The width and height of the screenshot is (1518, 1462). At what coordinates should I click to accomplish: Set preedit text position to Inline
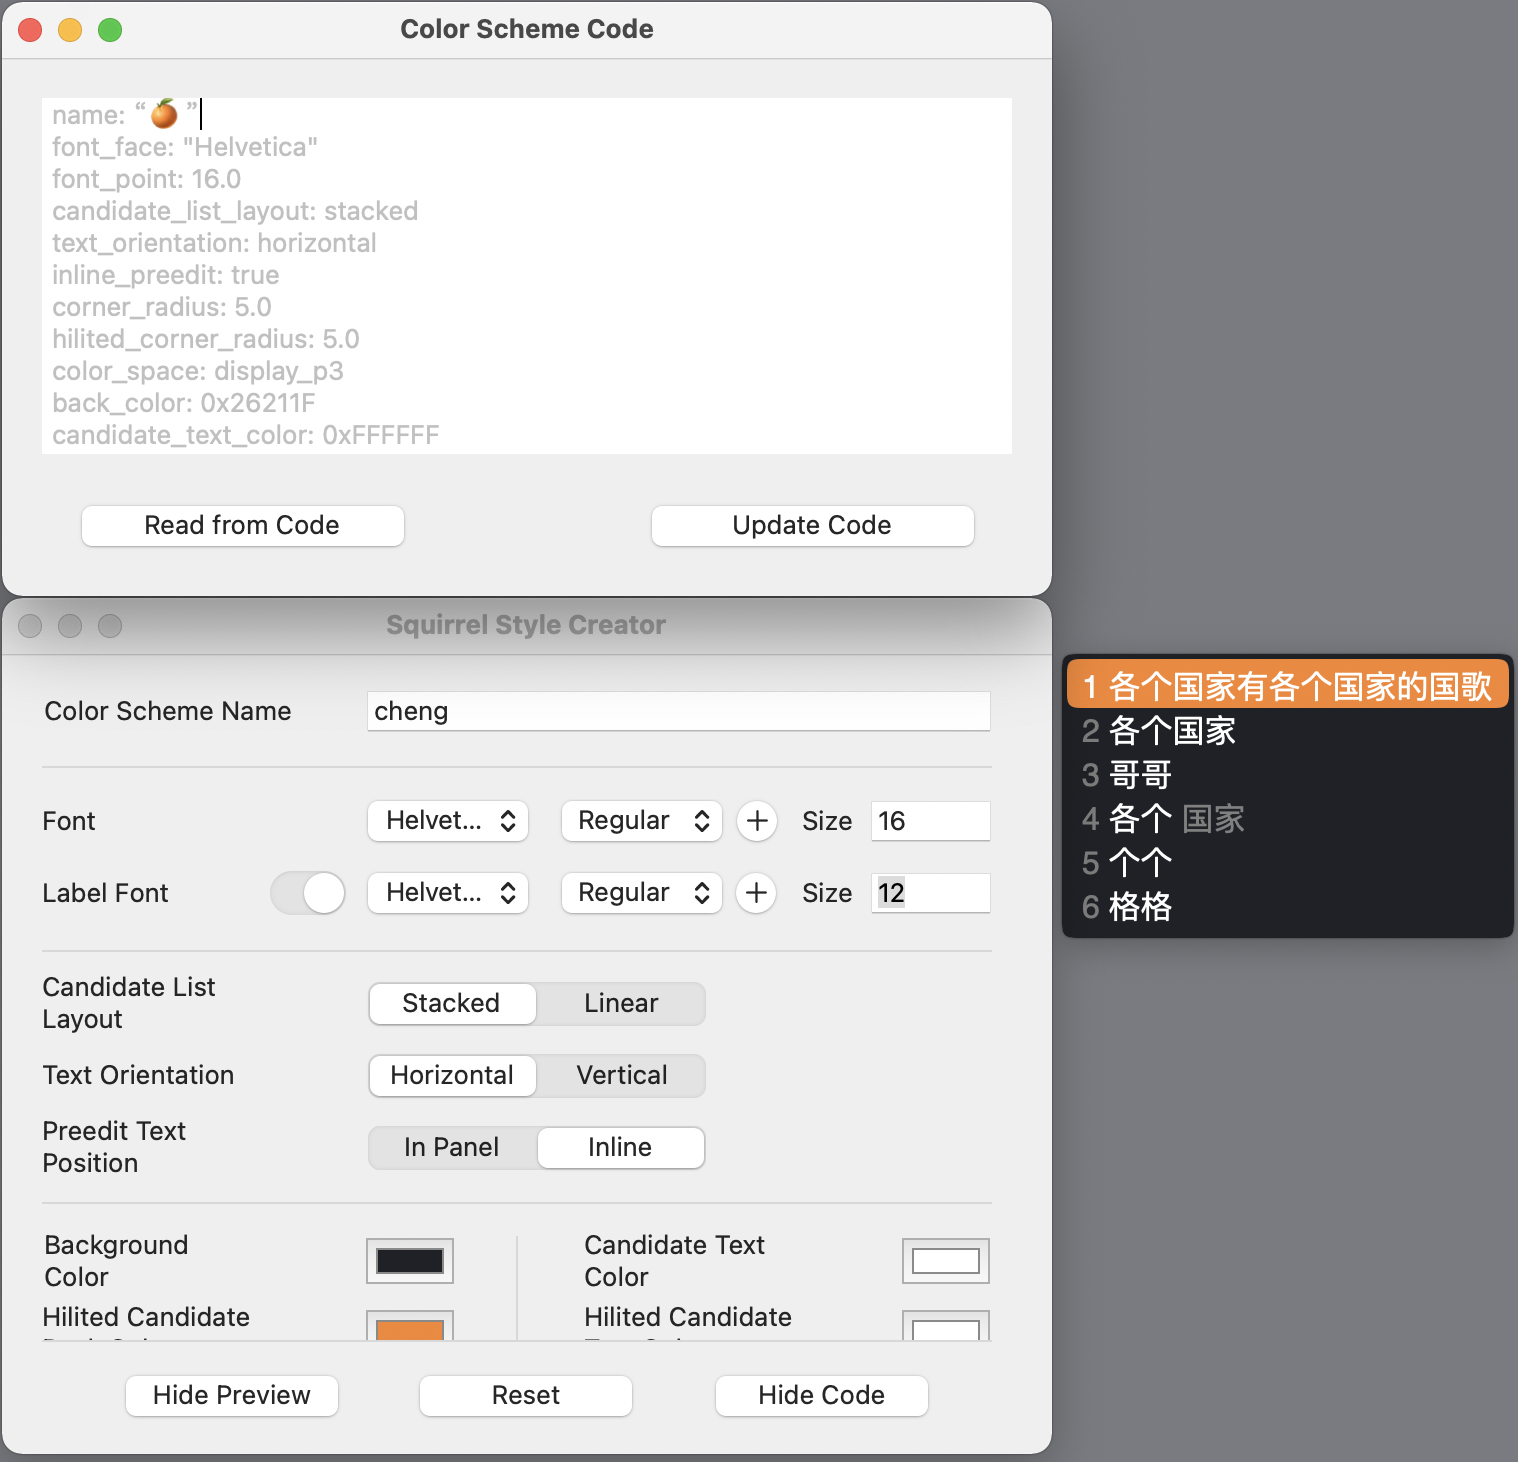[x=621, y=1147]
